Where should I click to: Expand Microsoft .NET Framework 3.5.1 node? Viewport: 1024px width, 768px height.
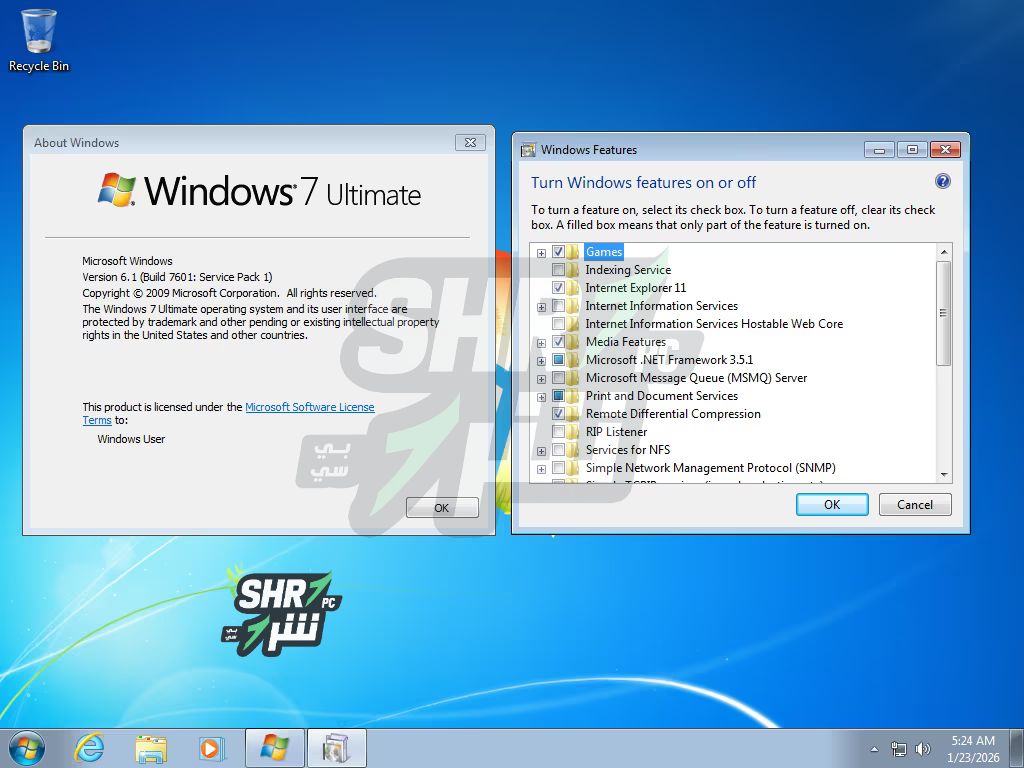tap(541, 361)
